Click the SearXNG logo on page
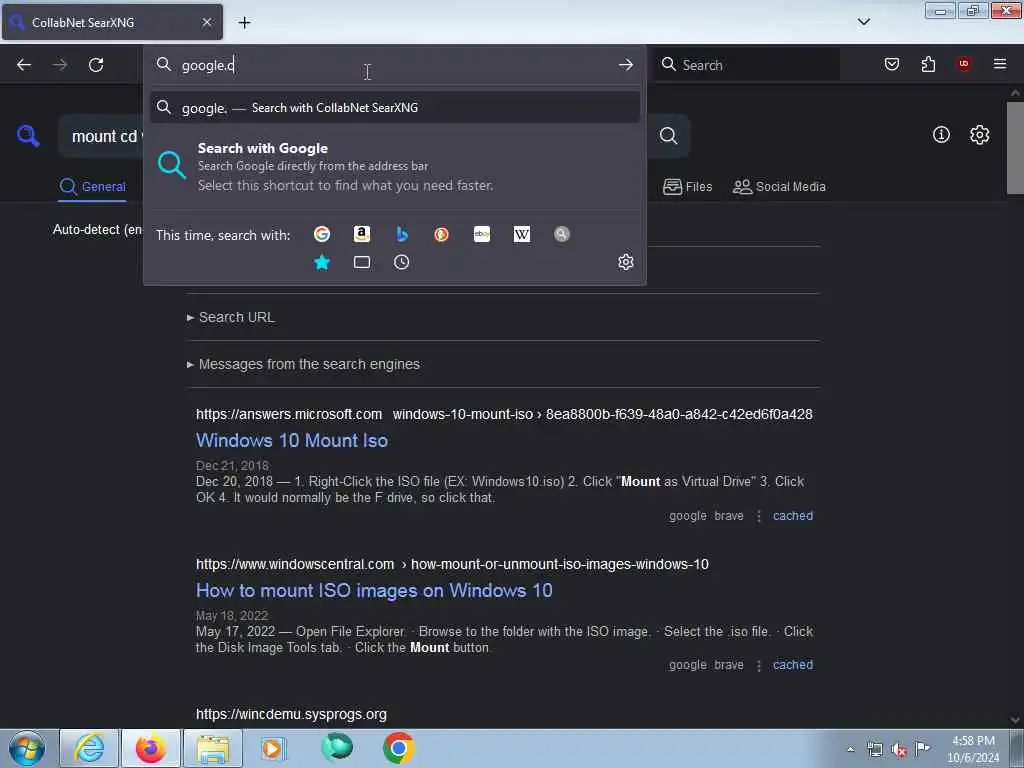The image size is (1024, 768). (28, 136)
